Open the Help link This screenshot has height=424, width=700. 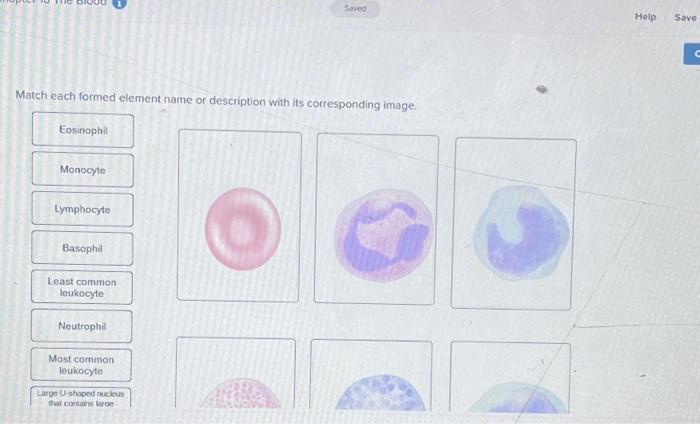point(646,17)
